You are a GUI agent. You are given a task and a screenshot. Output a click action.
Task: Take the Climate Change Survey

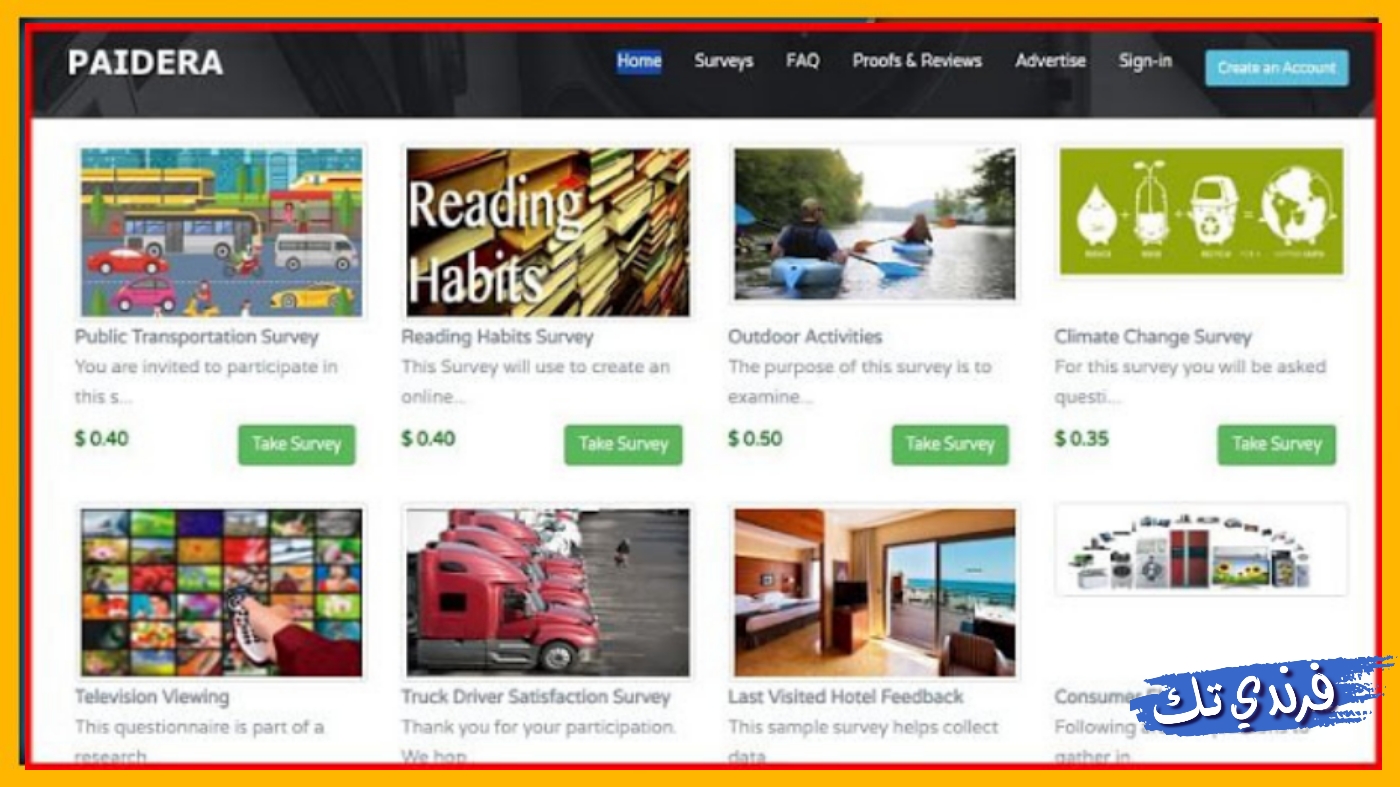[1276, 444]
